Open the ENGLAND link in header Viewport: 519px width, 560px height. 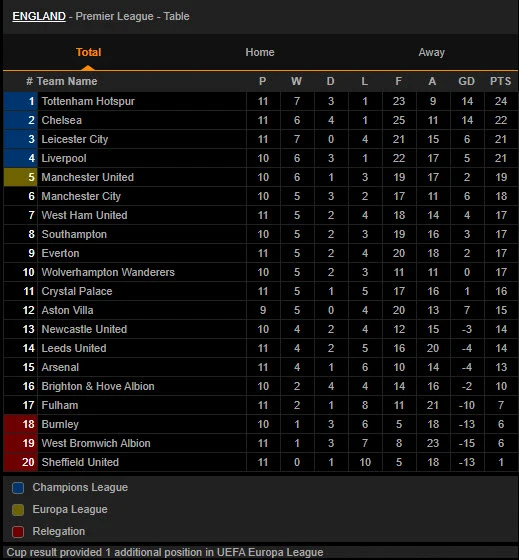point(39,16)
